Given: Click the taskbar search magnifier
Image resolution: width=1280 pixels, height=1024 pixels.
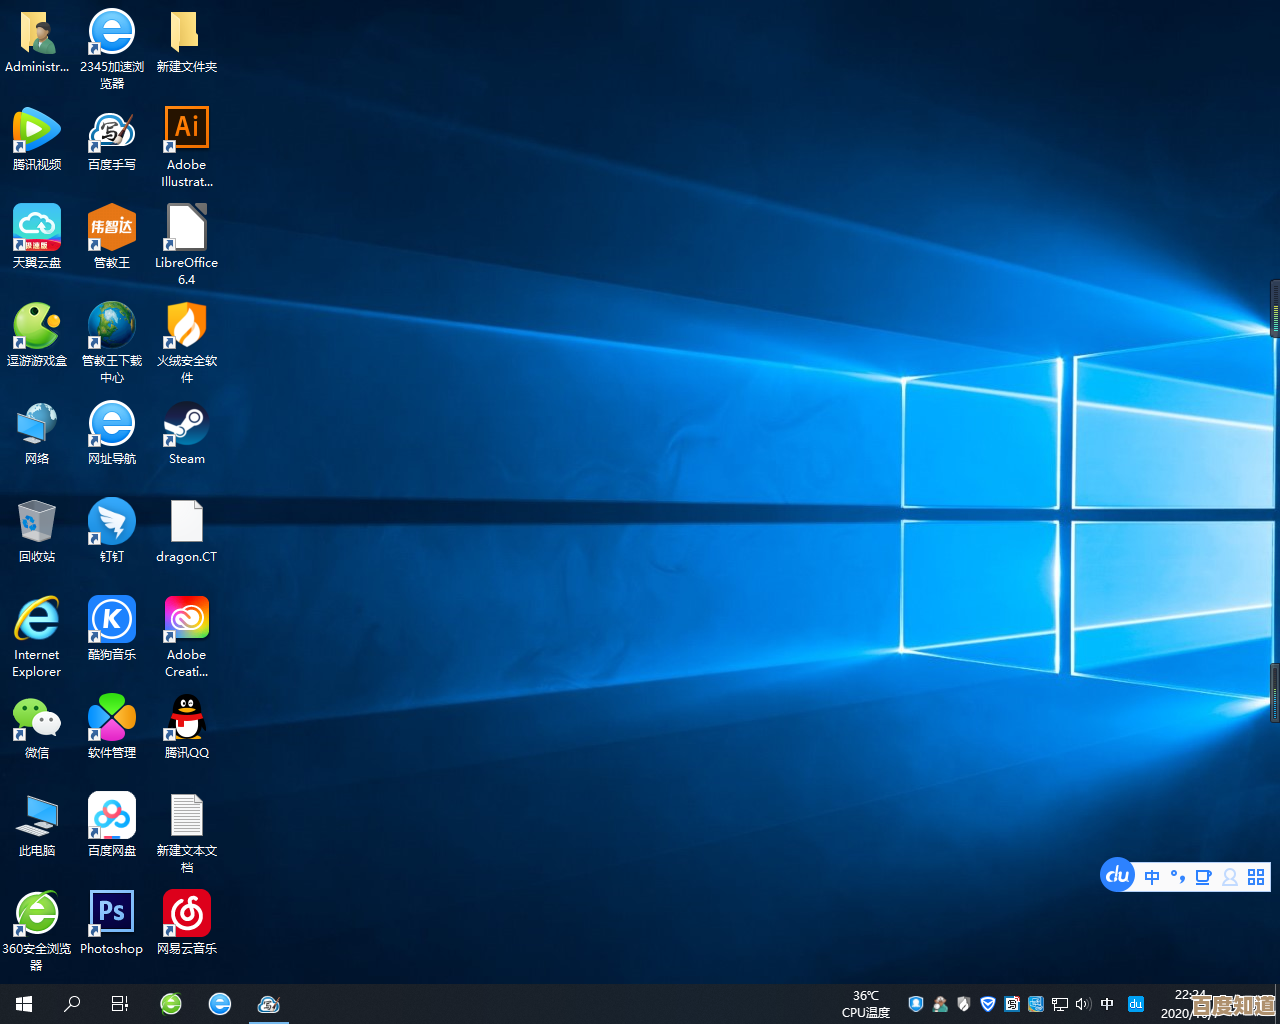Looking at the screenshot, I should pyautogui.click(x=72, y=1004).
